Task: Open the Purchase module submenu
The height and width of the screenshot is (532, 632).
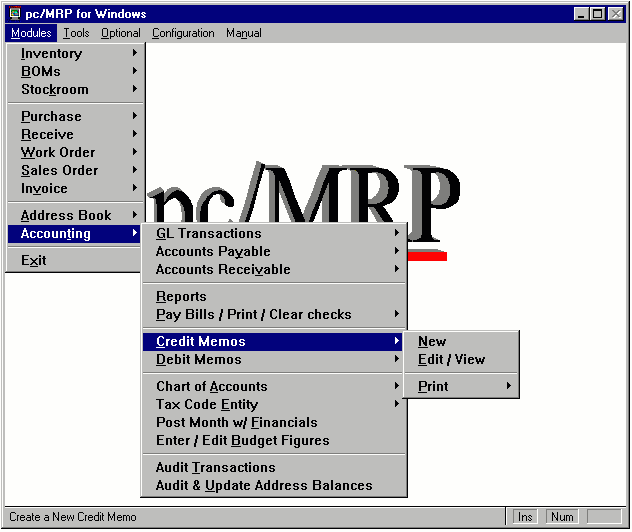Action: [75, 116]
